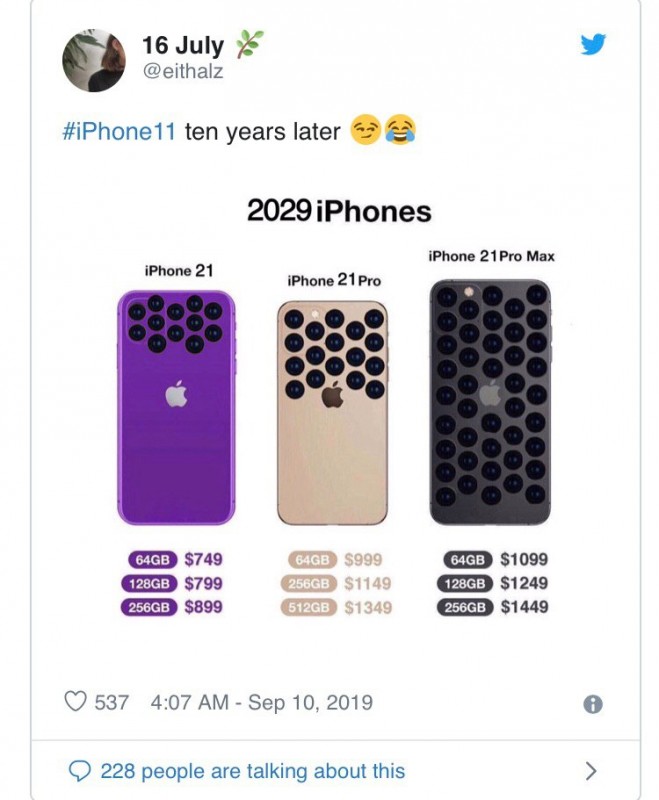Click the black iPhone 21 Pro Max image
The height and width of the screenshot is (800, 659).
pyautogui.click(x=490, y=402)
